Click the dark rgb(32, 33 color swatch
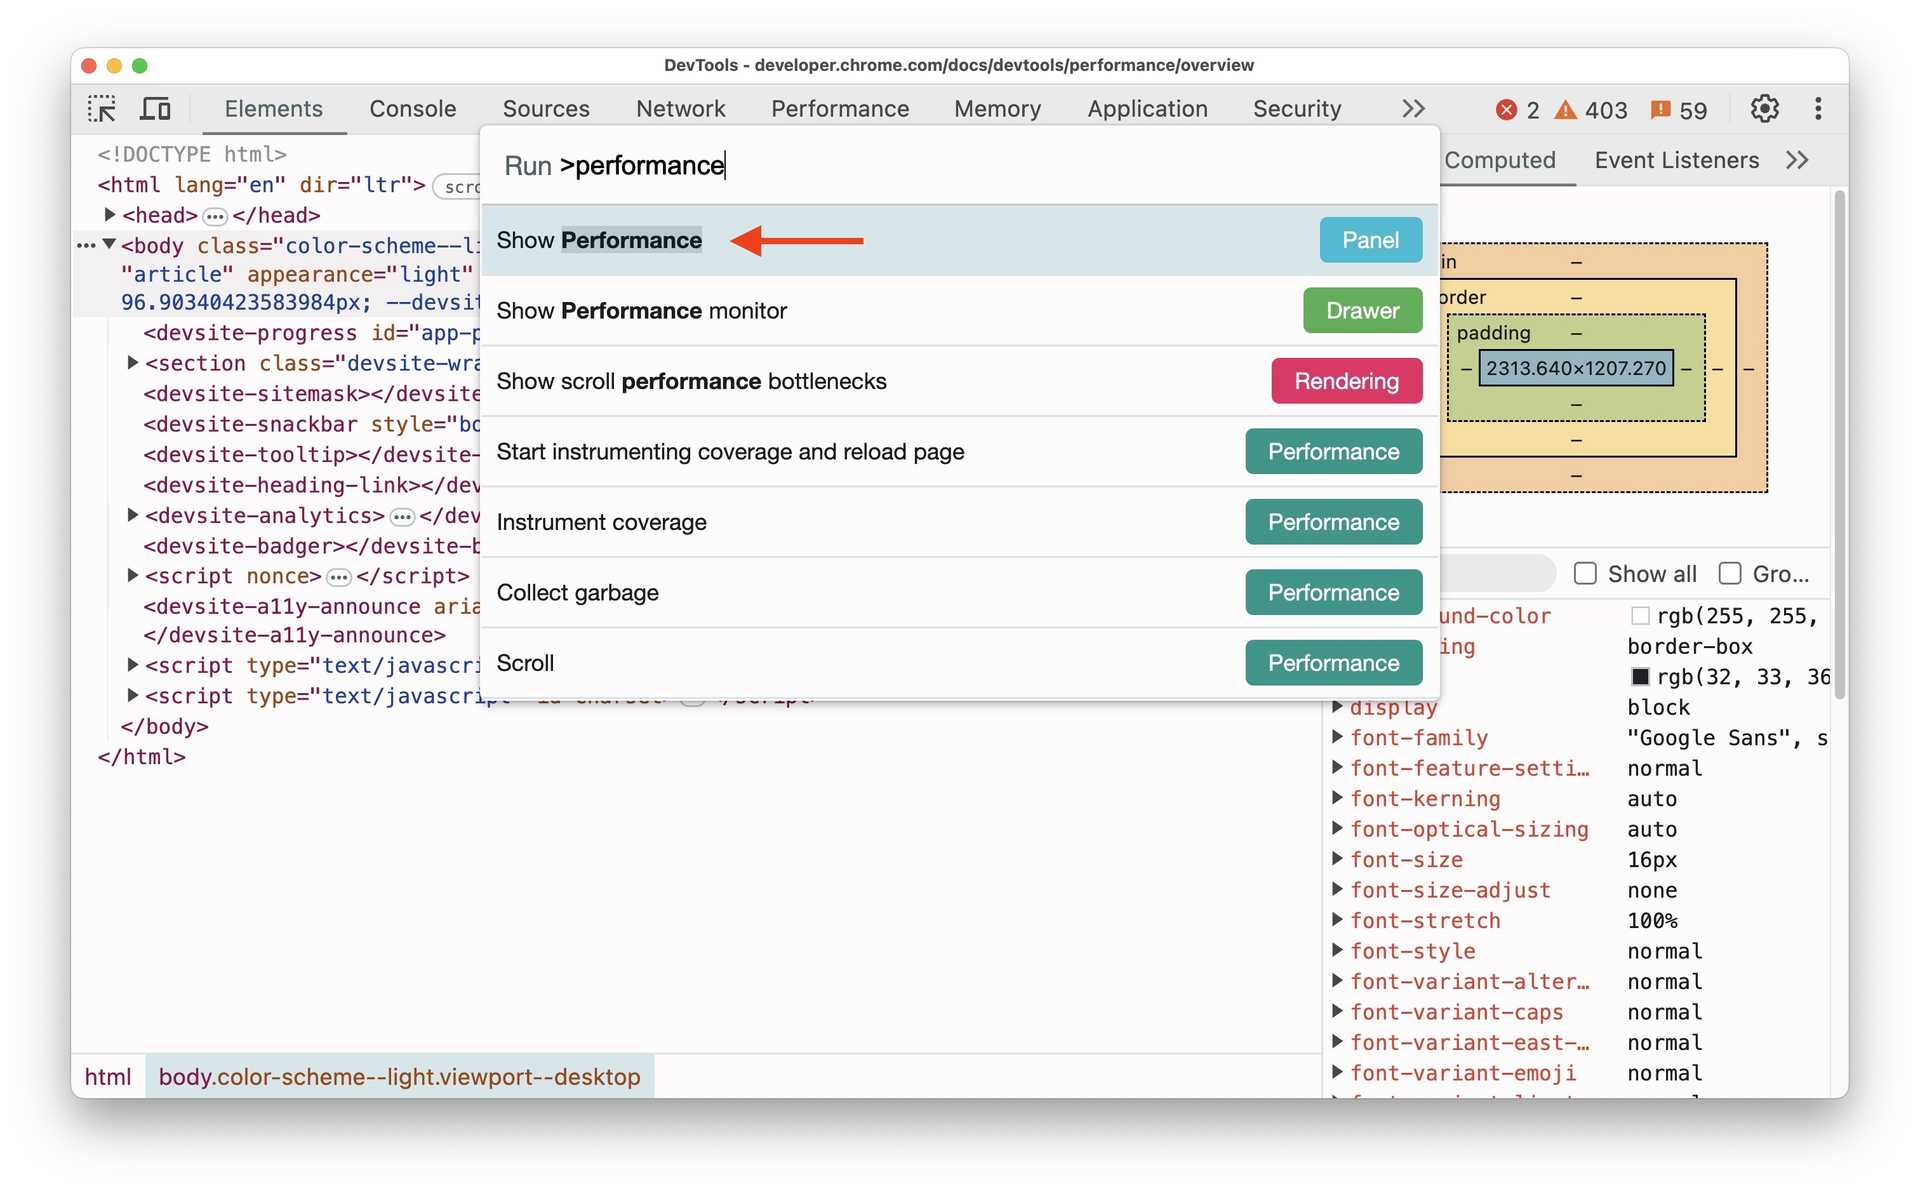The image size is (1920, 1192). (x=1640, y=677)
